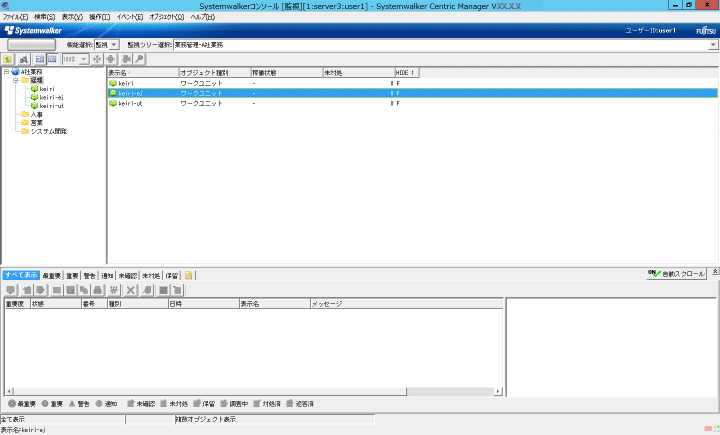Select keiri-ut in the tree
Viewport: 720px width, 435px height.
[x=51, y=106]
